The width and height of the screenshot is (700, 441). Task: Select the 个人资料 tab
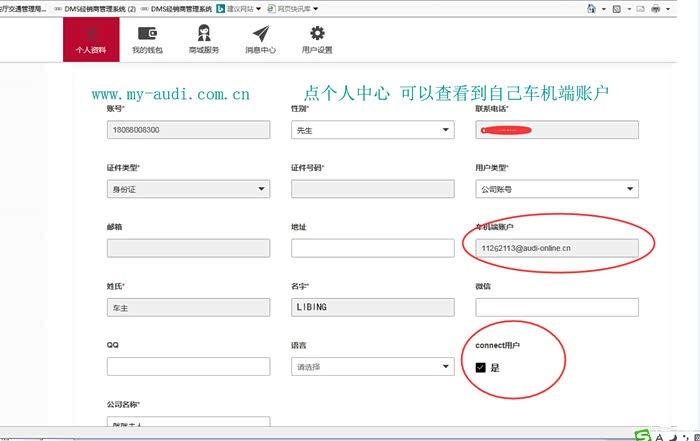tap(90, 39)
